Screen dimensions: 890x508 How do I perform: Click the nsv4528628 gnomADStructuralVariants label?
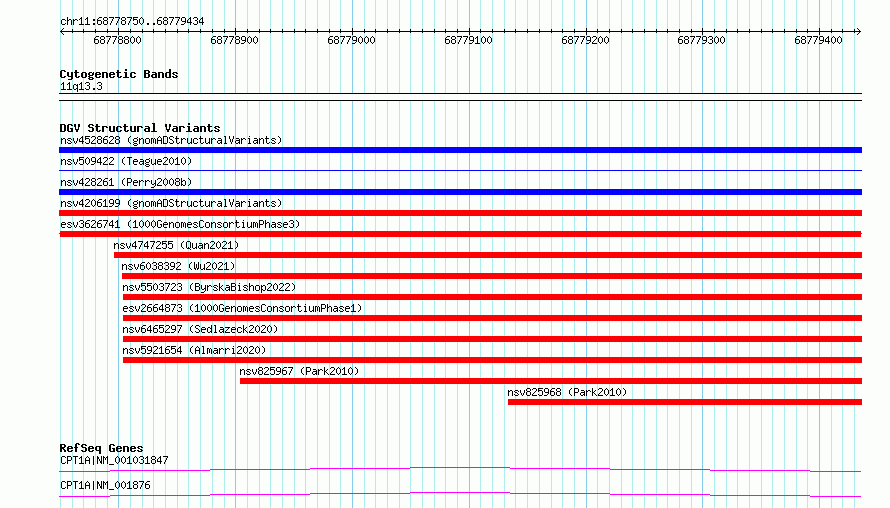171,140
